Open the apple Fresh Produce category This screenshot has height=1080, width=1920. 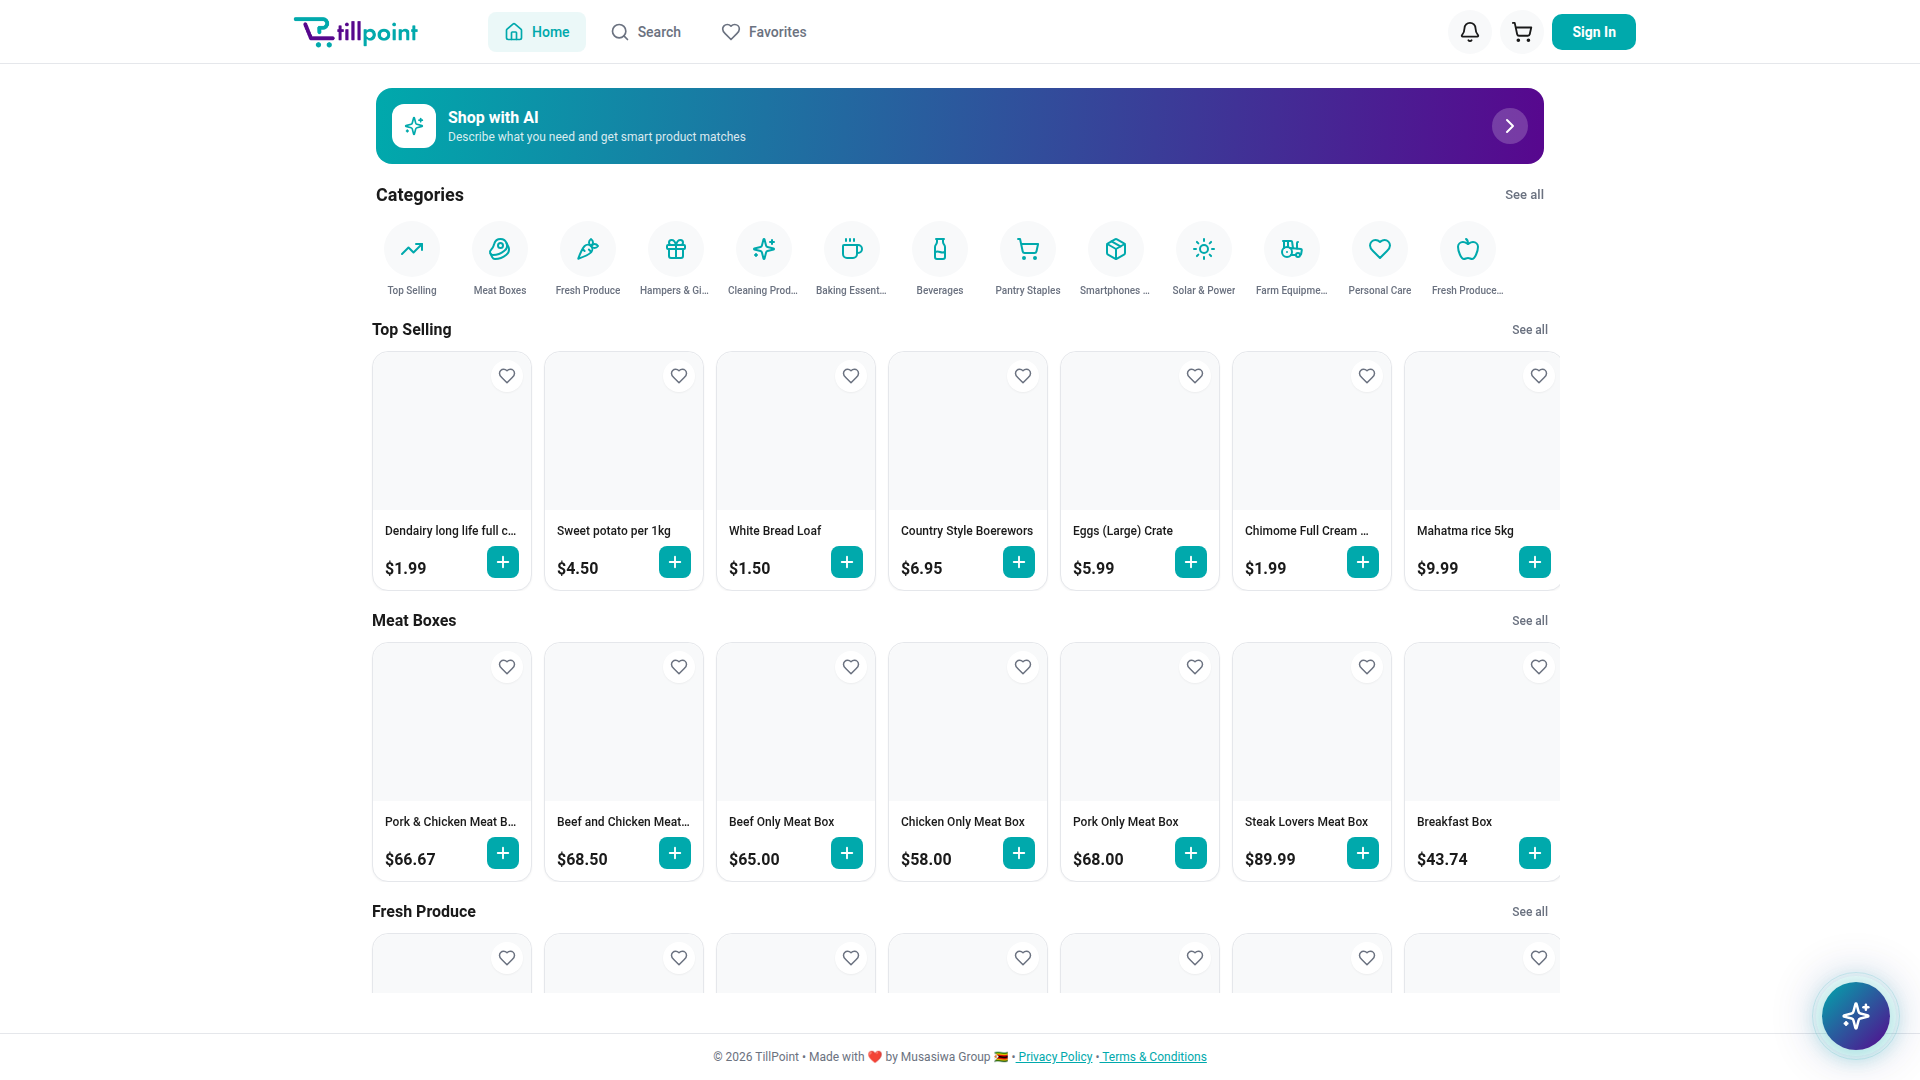coord(1468,249)
